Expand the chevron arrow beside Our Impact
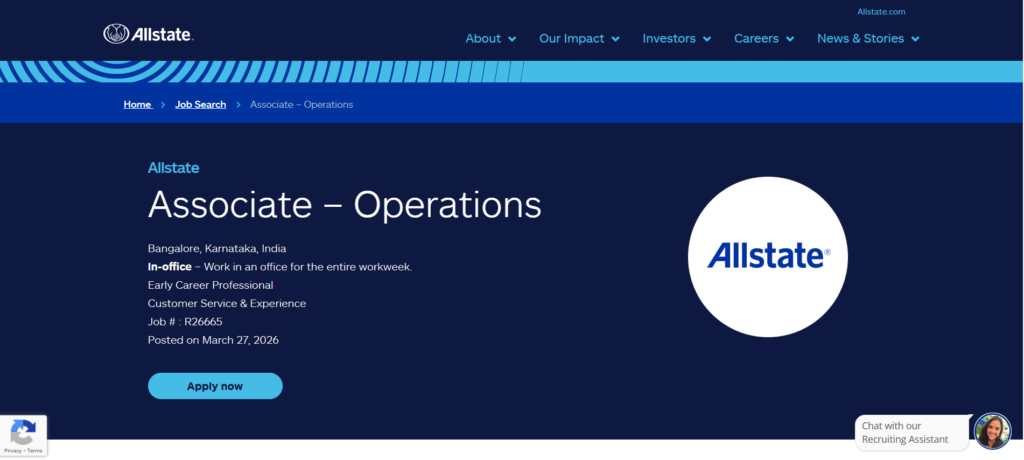Image resolution: width=1024 pixels, height=460 pixels. click(616, 39)
